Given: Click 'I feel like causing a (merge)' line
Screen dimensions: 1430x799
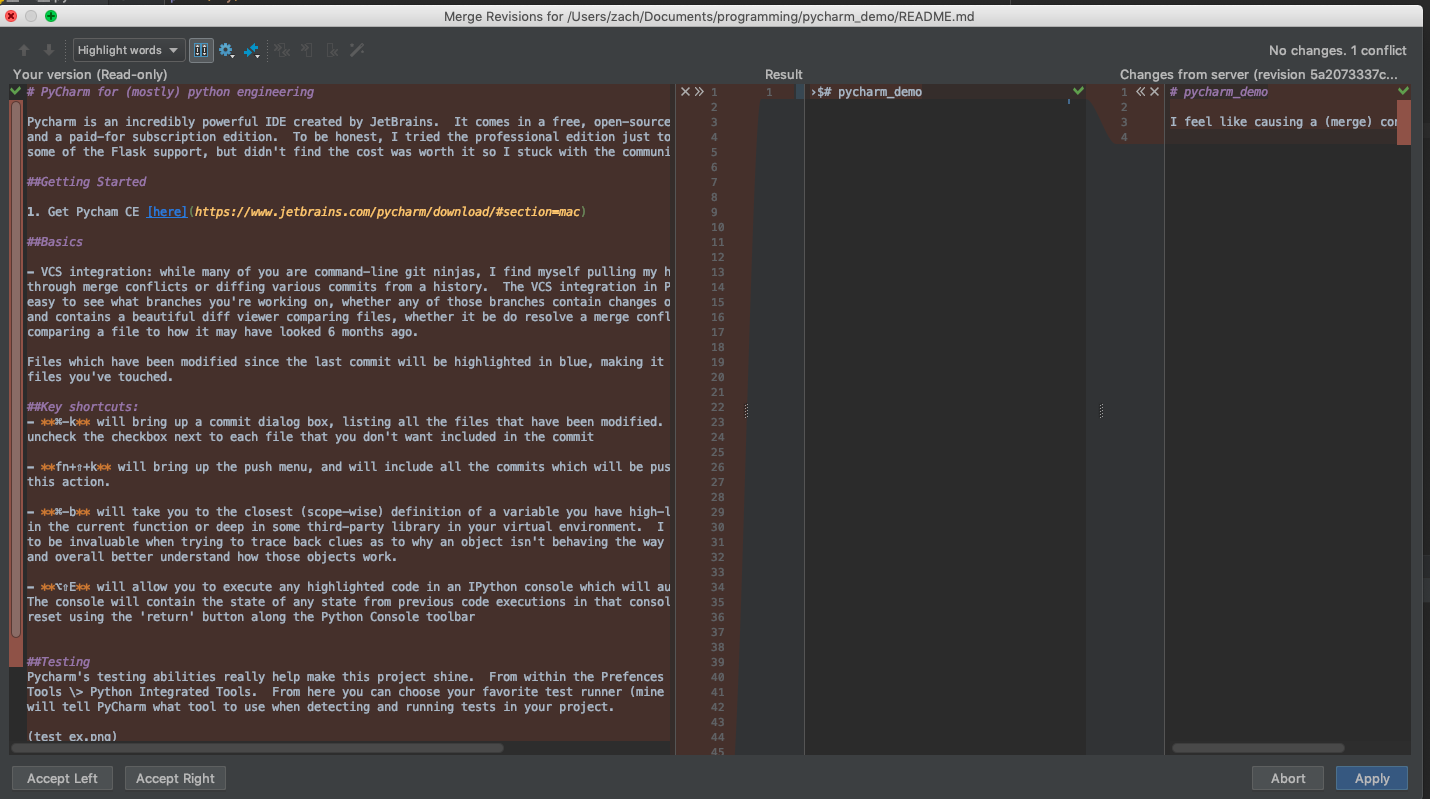Looking at the screenshot, I should [1282, 122].
